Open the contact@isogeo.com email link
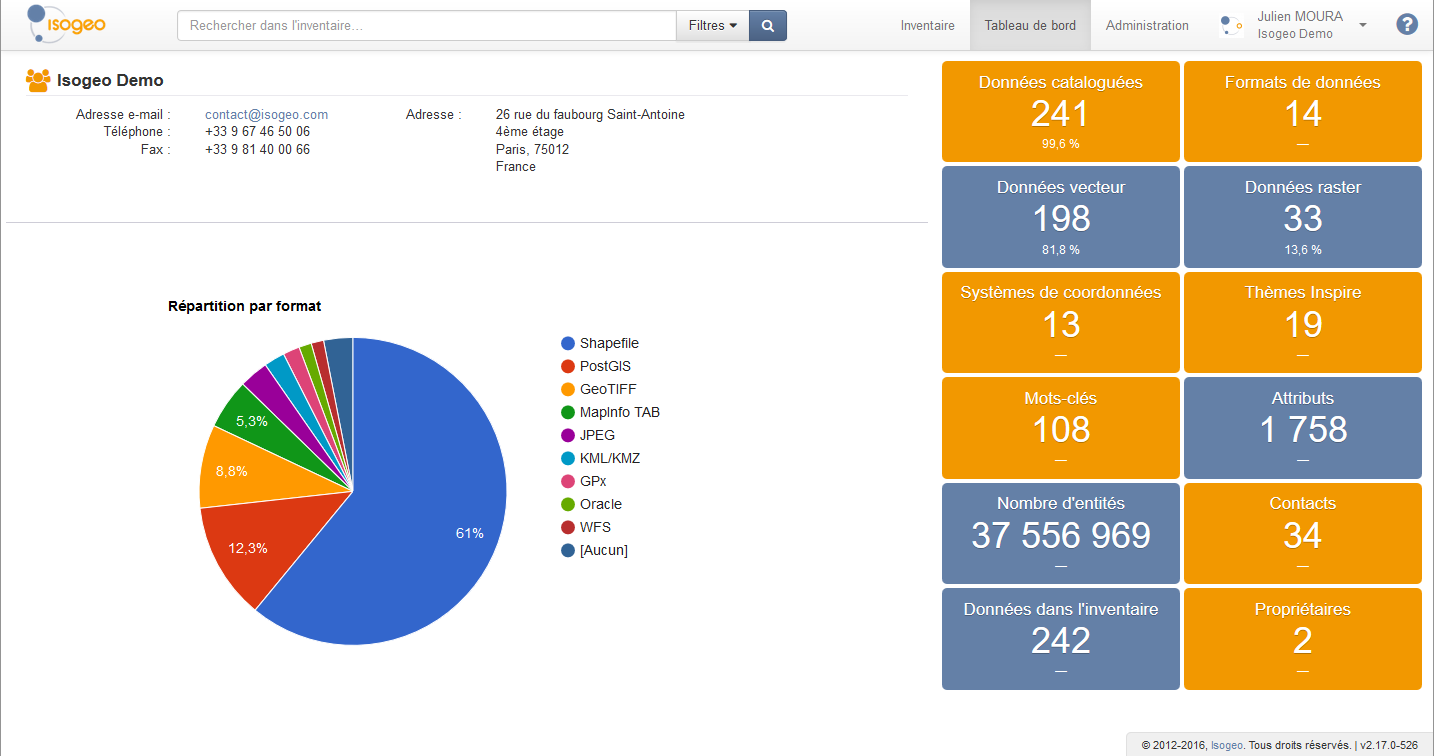This screenshot has height=756, width=1434. click(267, 115)
